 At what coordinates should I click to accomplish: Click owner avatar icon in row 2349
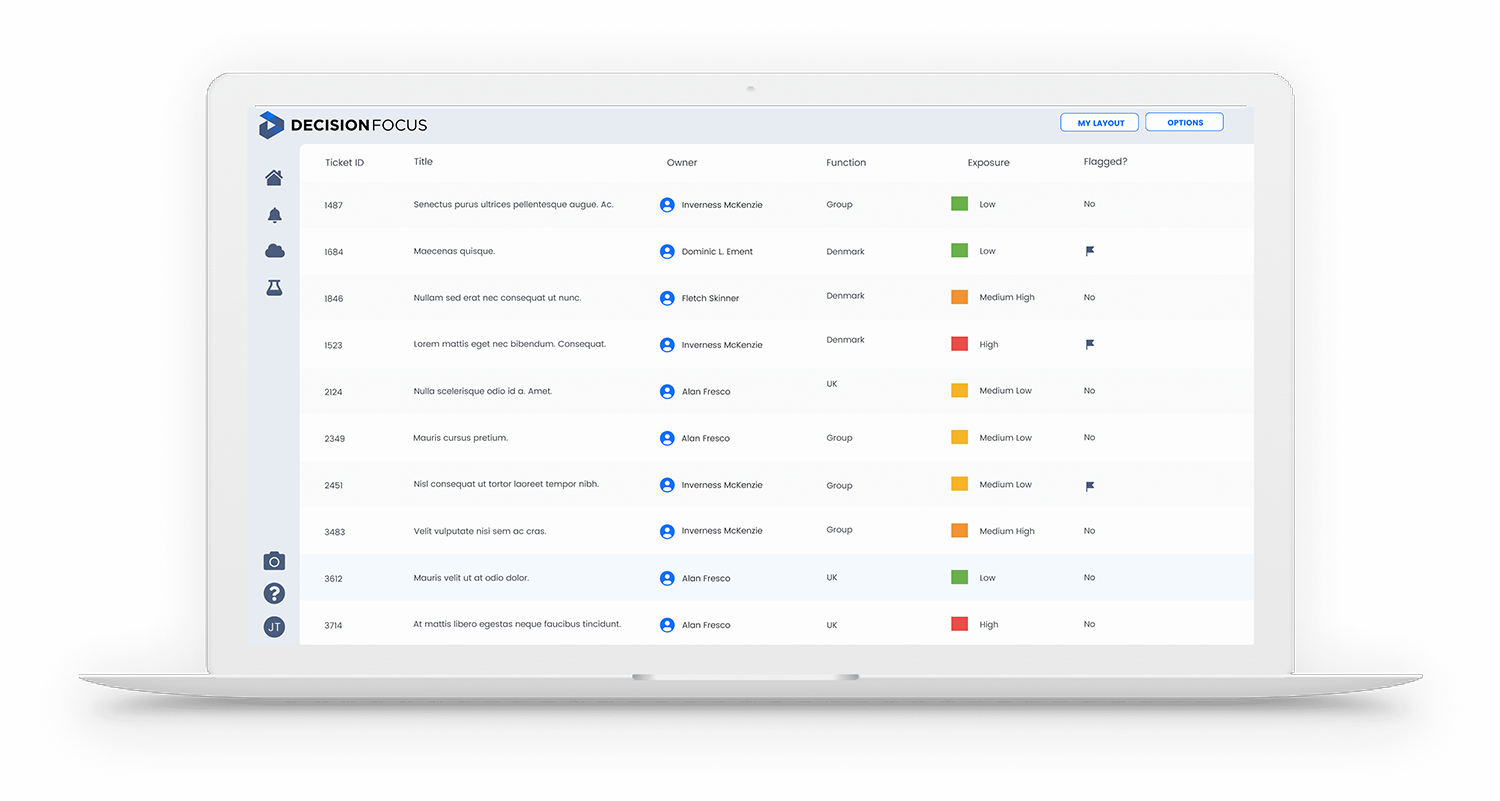tap(667, 438)
